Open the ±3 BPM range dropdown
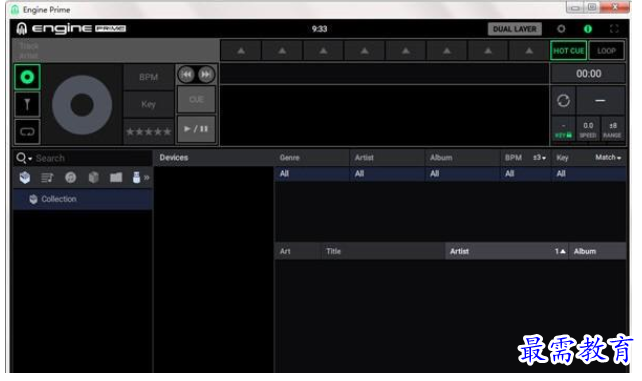Screen dimensions: 642x381 [539, 158]
